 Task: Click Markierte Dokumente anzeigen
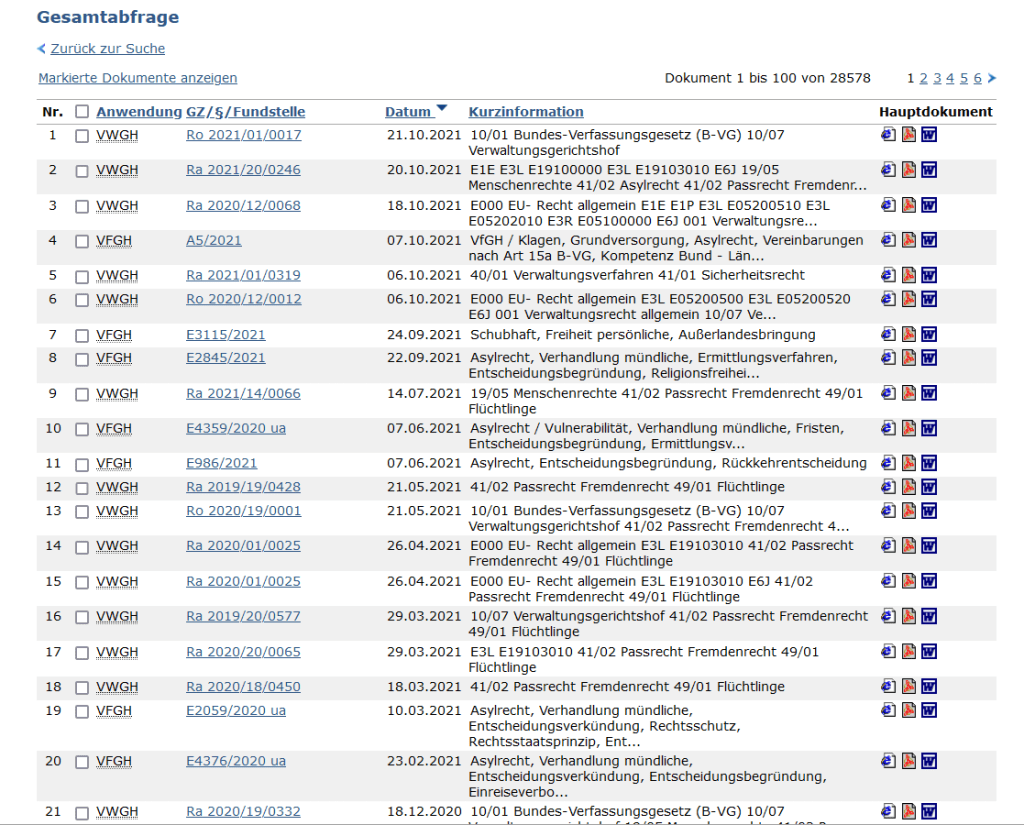138,78
